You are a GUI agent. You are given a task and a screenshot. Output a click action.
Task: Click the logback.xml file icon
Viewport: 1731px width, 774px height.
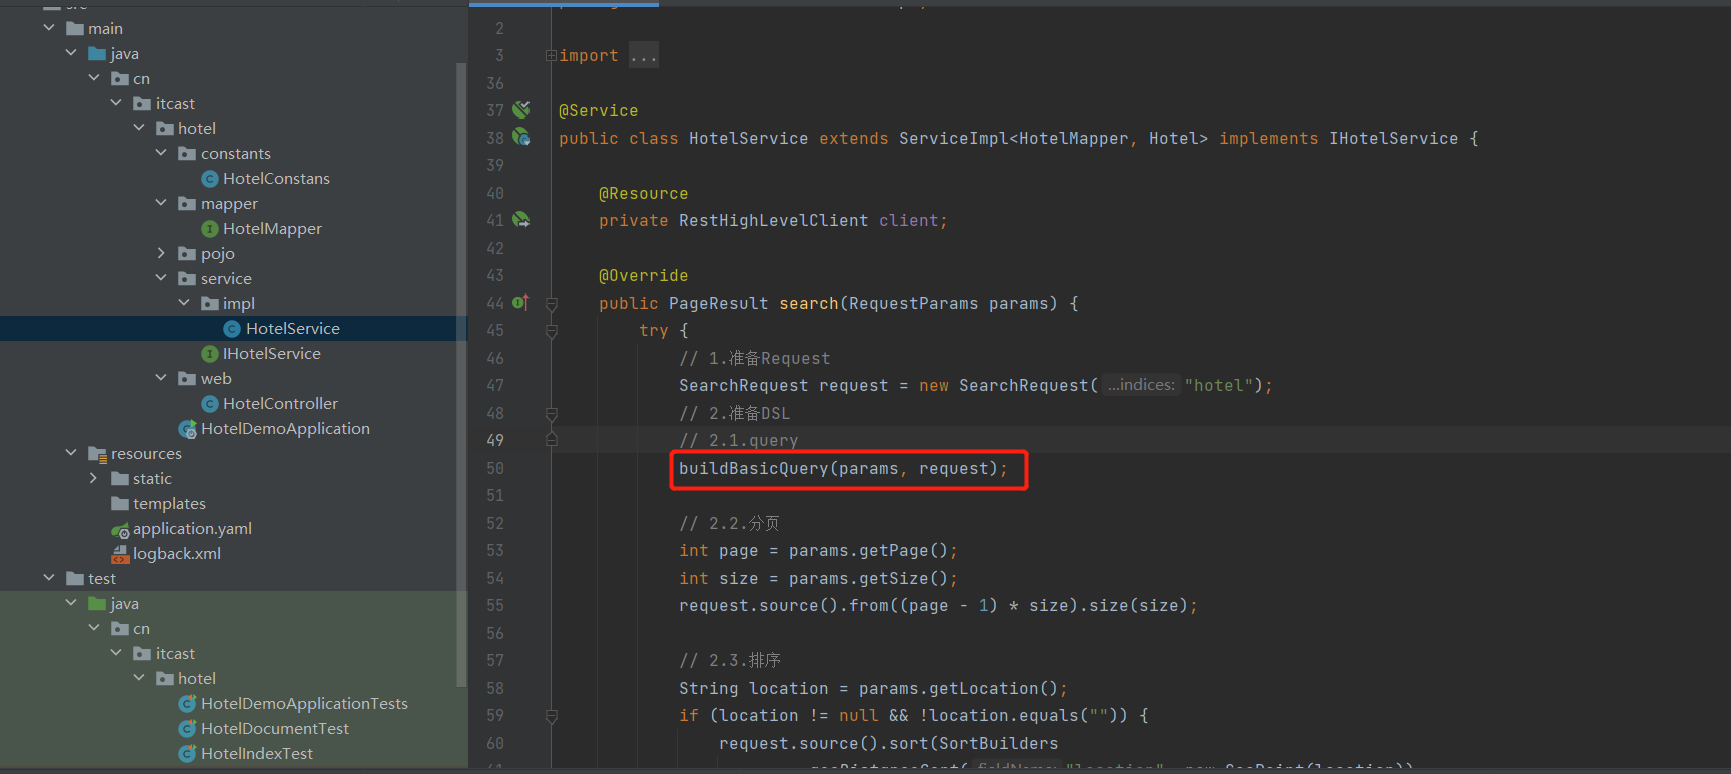click(x=120, y=554)
